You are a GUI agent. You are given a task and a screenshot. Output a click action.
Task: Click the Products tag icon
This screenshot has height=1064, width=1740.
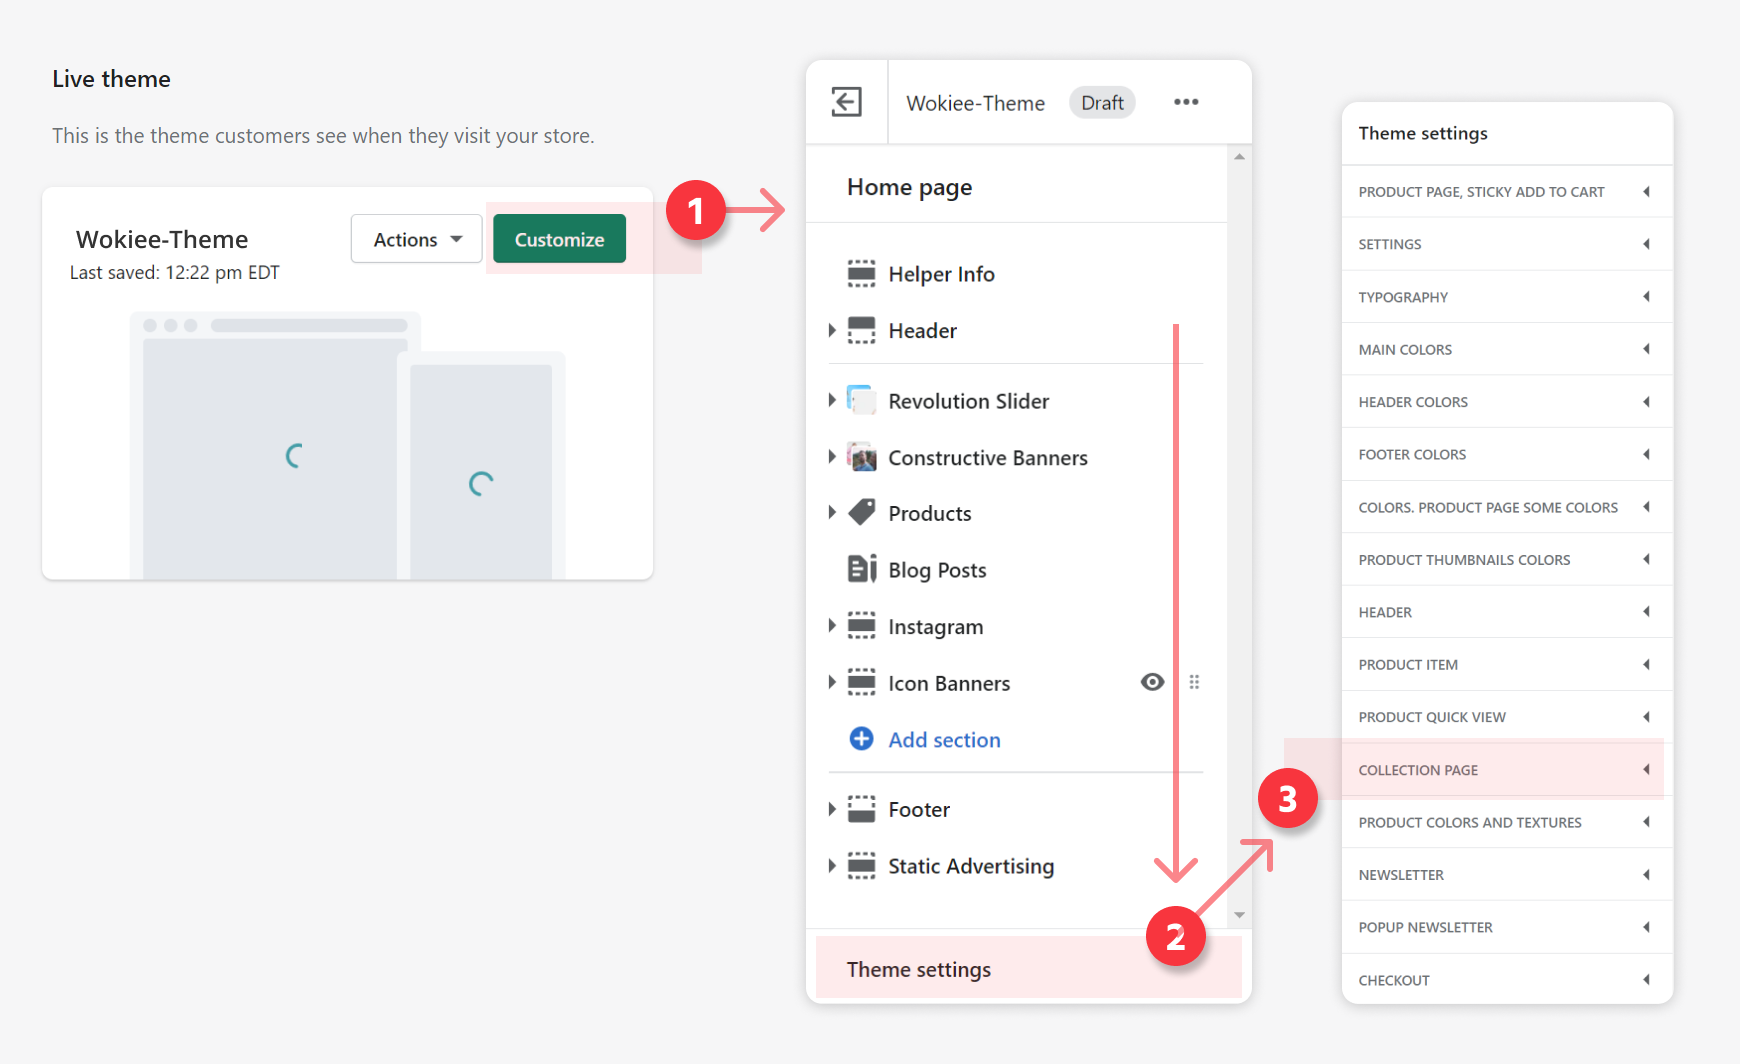point(861,513)
